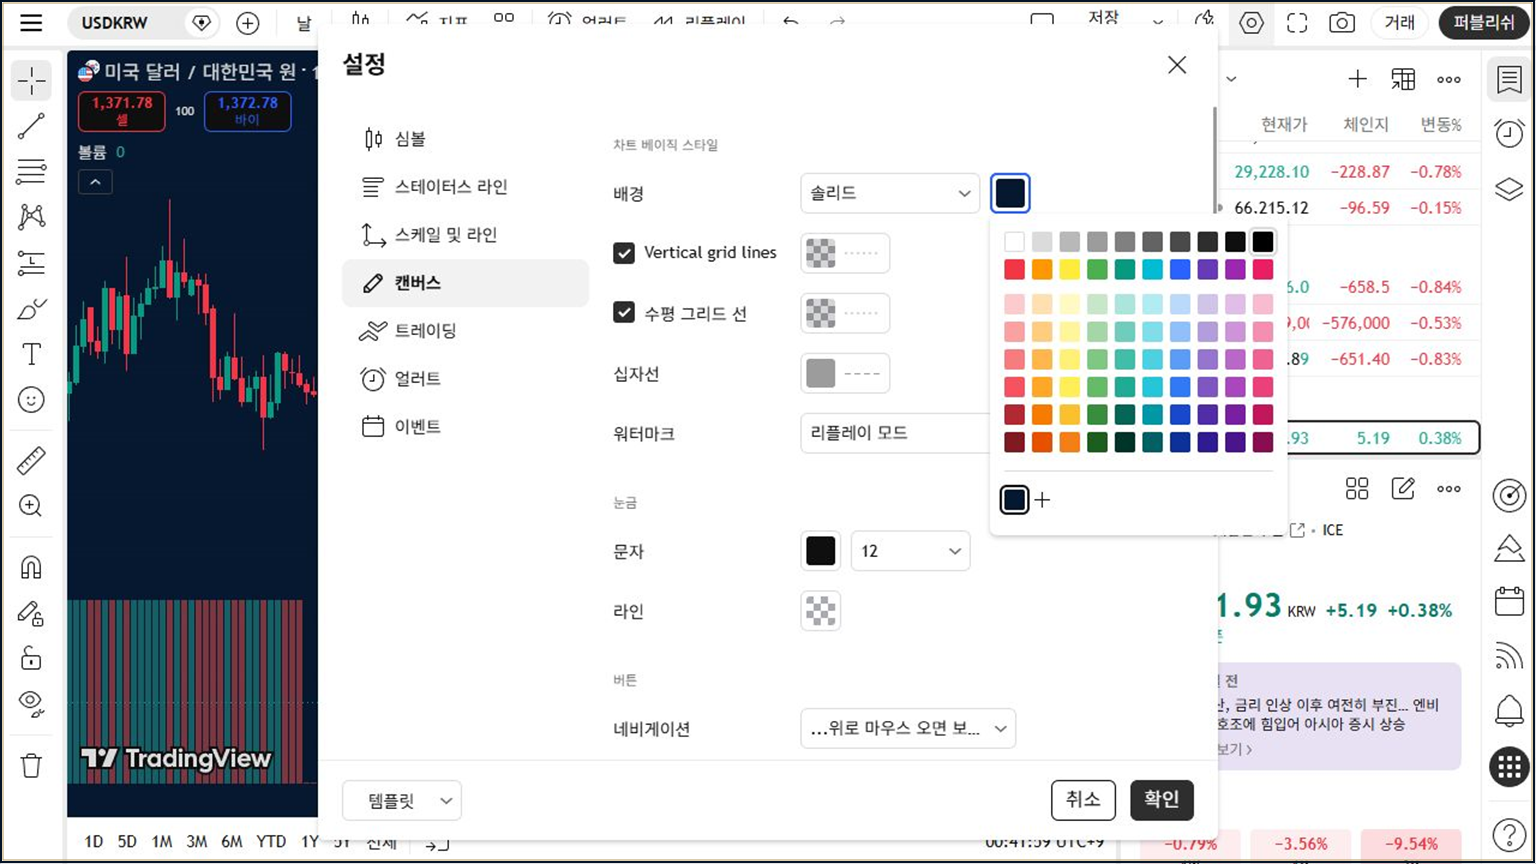Click the 확인 confirm button
This screenshot has width=1536, height=864.
[1161, 800]
